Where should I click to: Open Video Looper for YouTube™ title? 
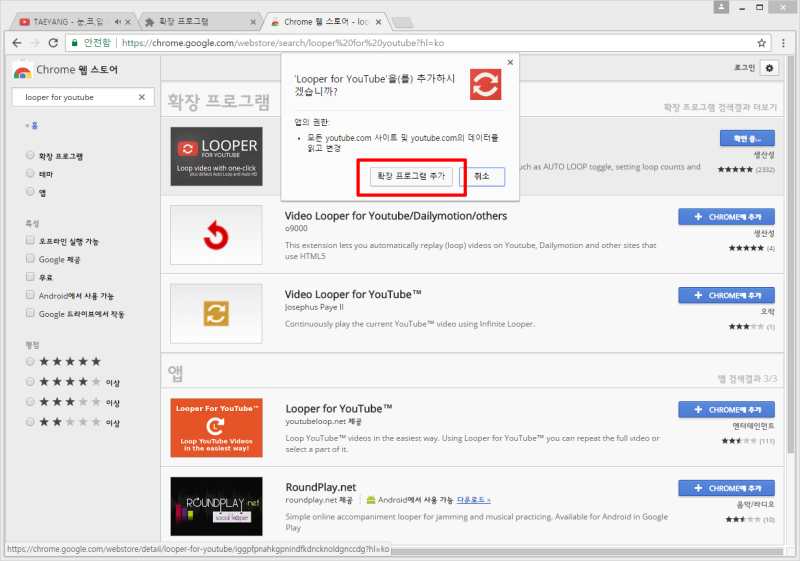pyautogui.click(x=353, y=294)
